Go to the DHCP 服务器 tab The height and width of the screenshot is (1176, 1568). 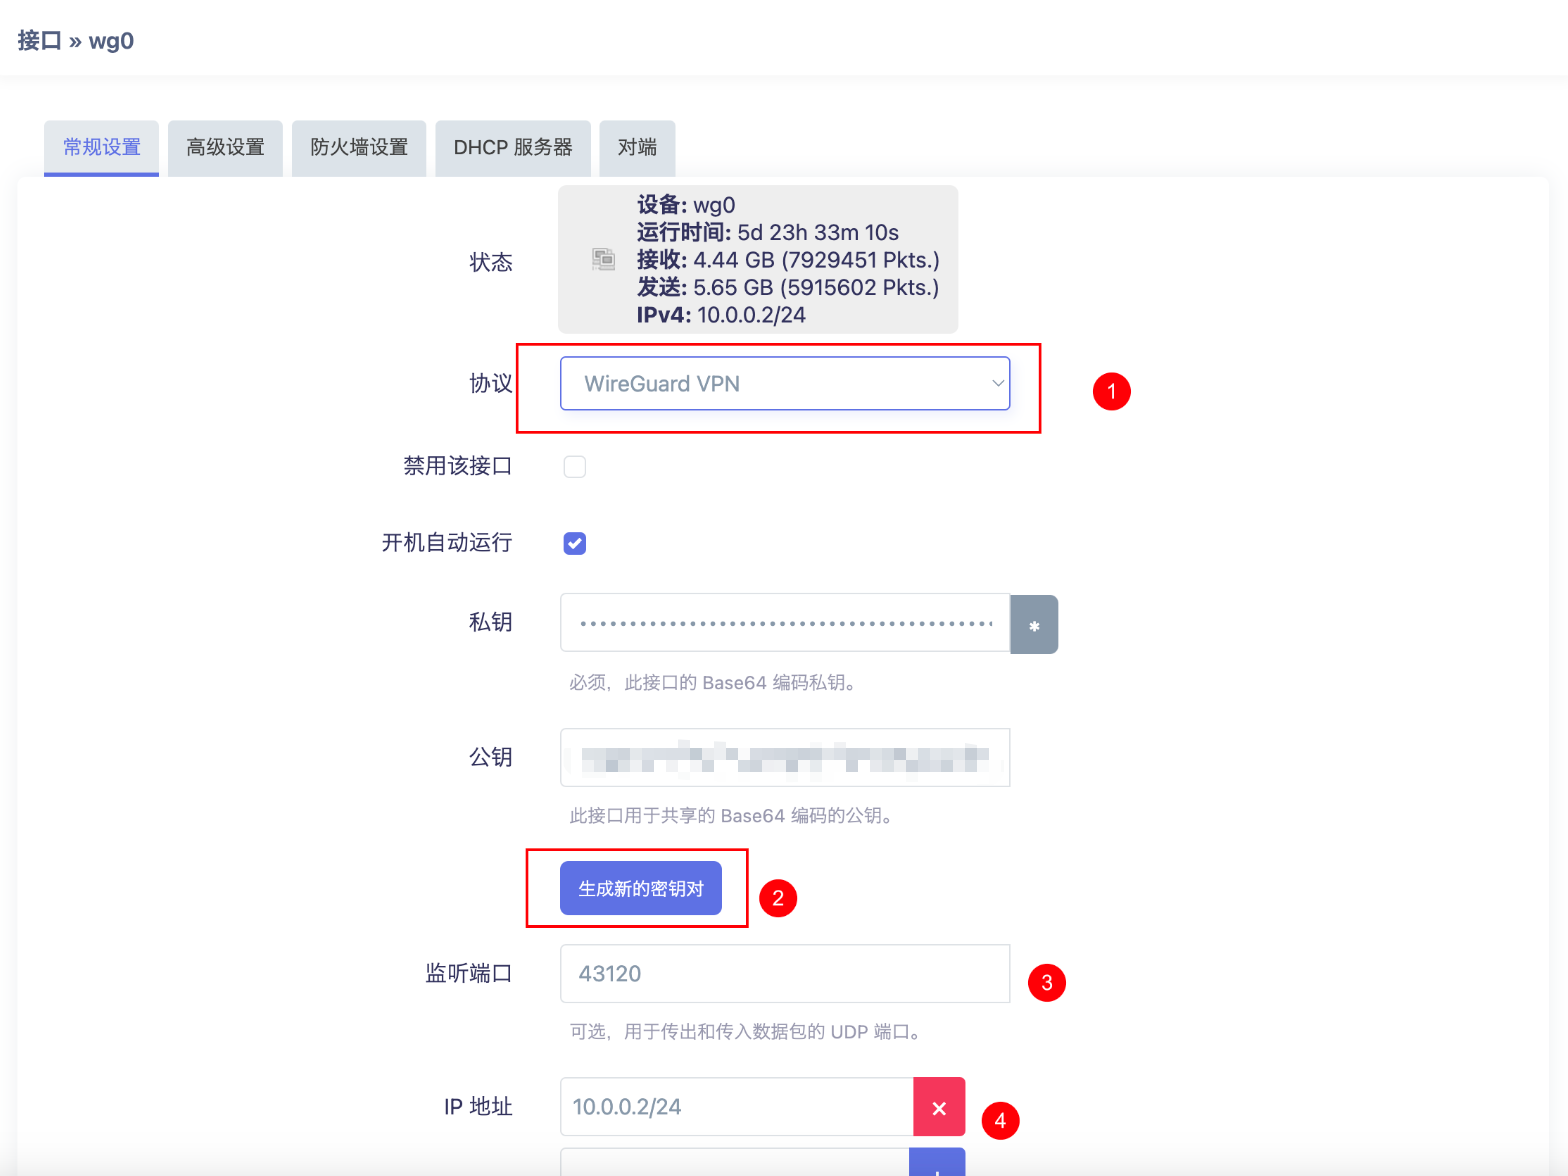[x=513, y=148]
